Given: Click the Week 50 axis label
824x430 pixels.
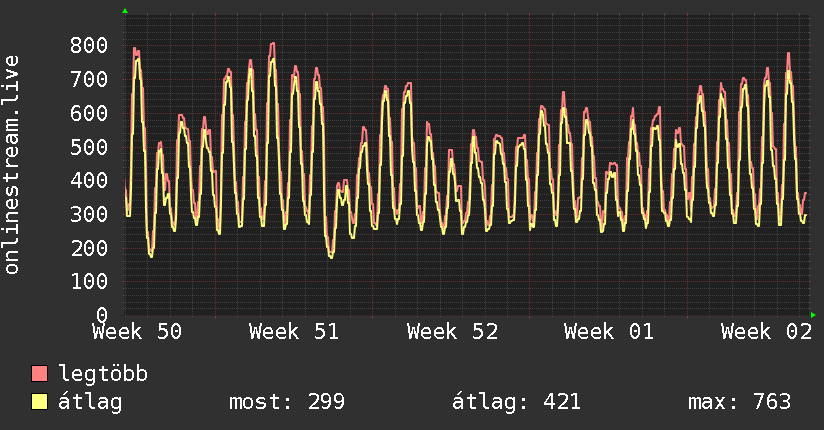Looking at the screenshot, I should tap(137, 332).
